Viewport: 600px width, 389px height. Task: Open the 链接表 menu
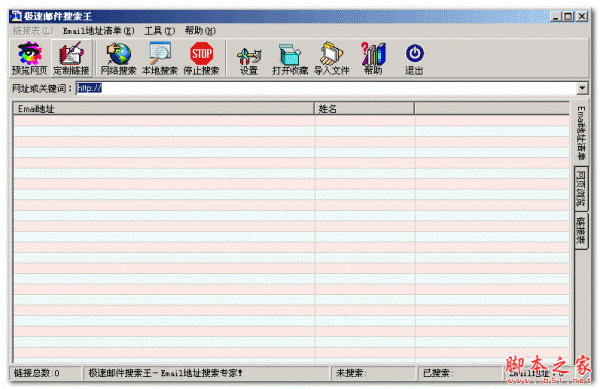[x=33, y=31]
